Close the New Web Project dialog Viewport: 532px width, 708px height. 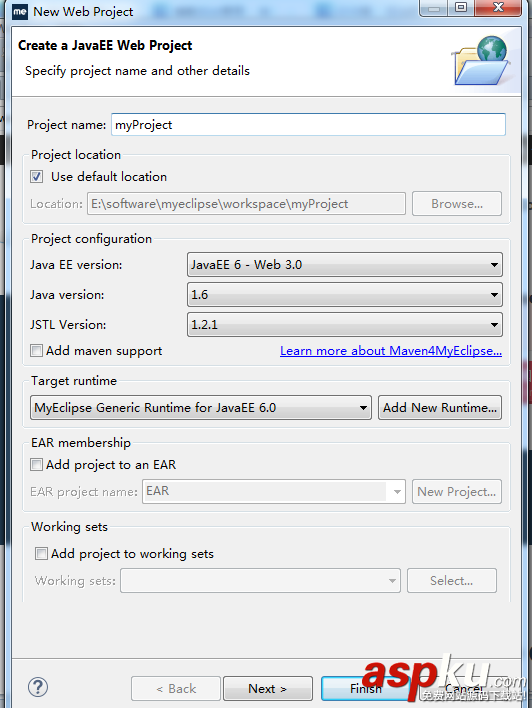pos(498,8)
